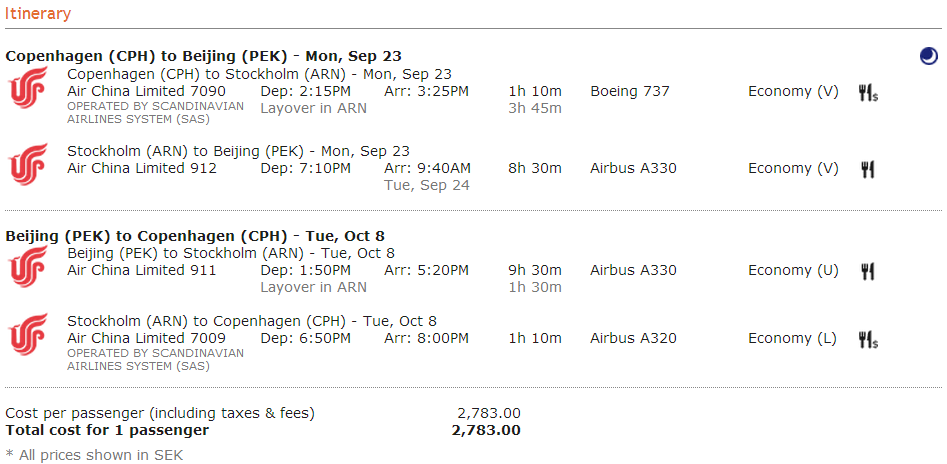This screenshot has width=947, height=464.
Task: Click Air China logo for flight 911
Action: (28, 266)
